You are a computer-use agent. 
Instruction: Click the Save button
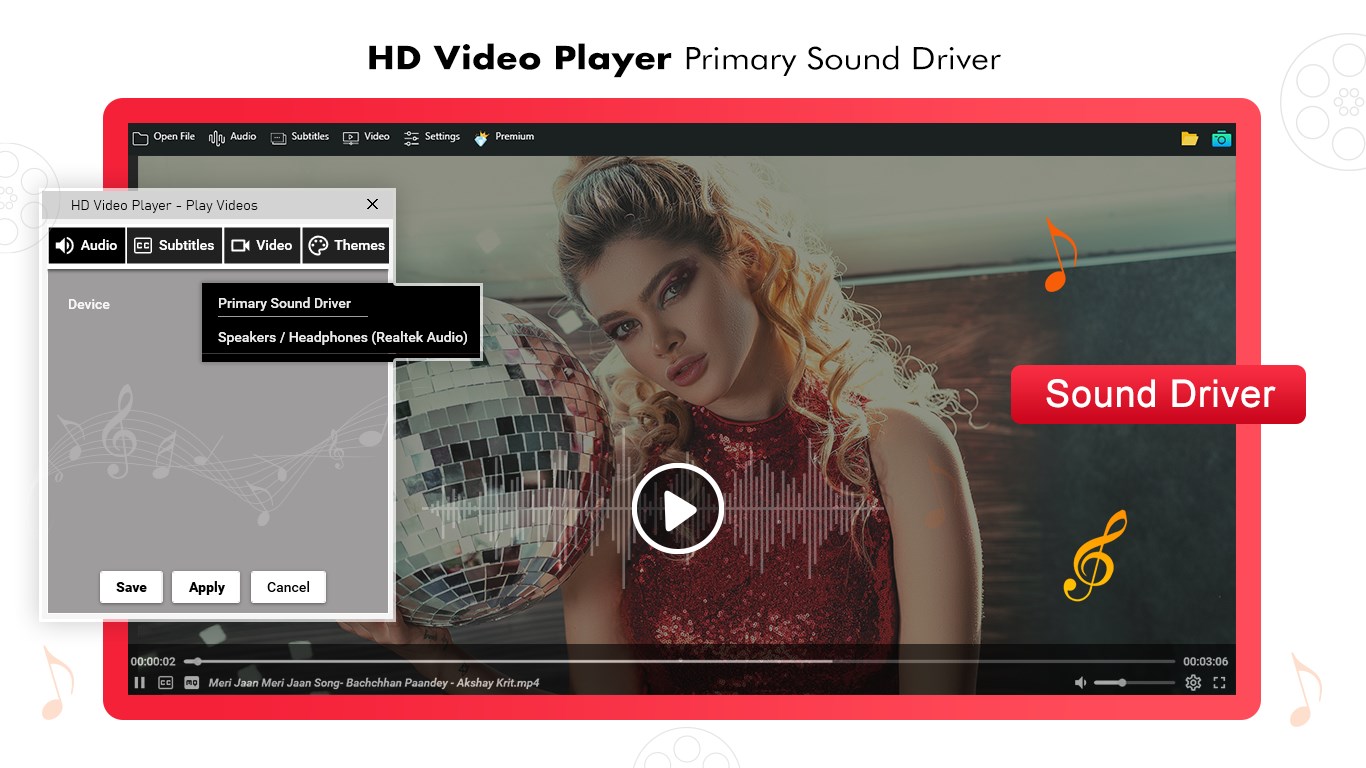[x=131, y=587]
